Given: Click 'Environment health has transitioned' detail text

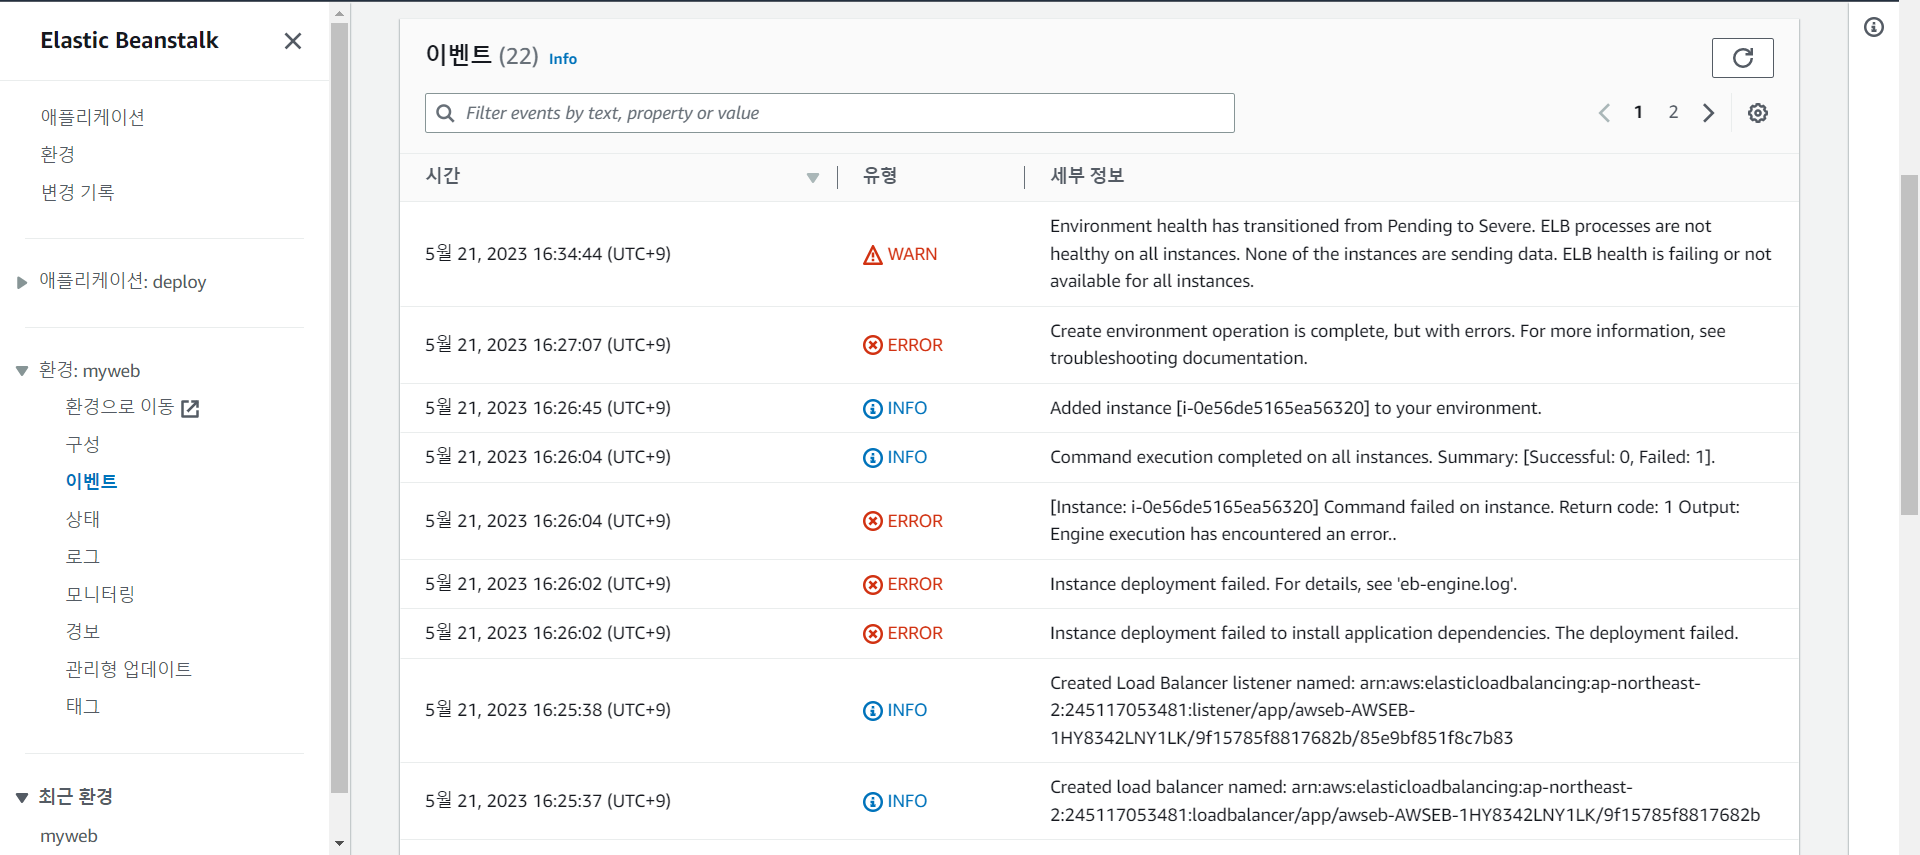Looking at the screenshot, I should (1411, 254).
